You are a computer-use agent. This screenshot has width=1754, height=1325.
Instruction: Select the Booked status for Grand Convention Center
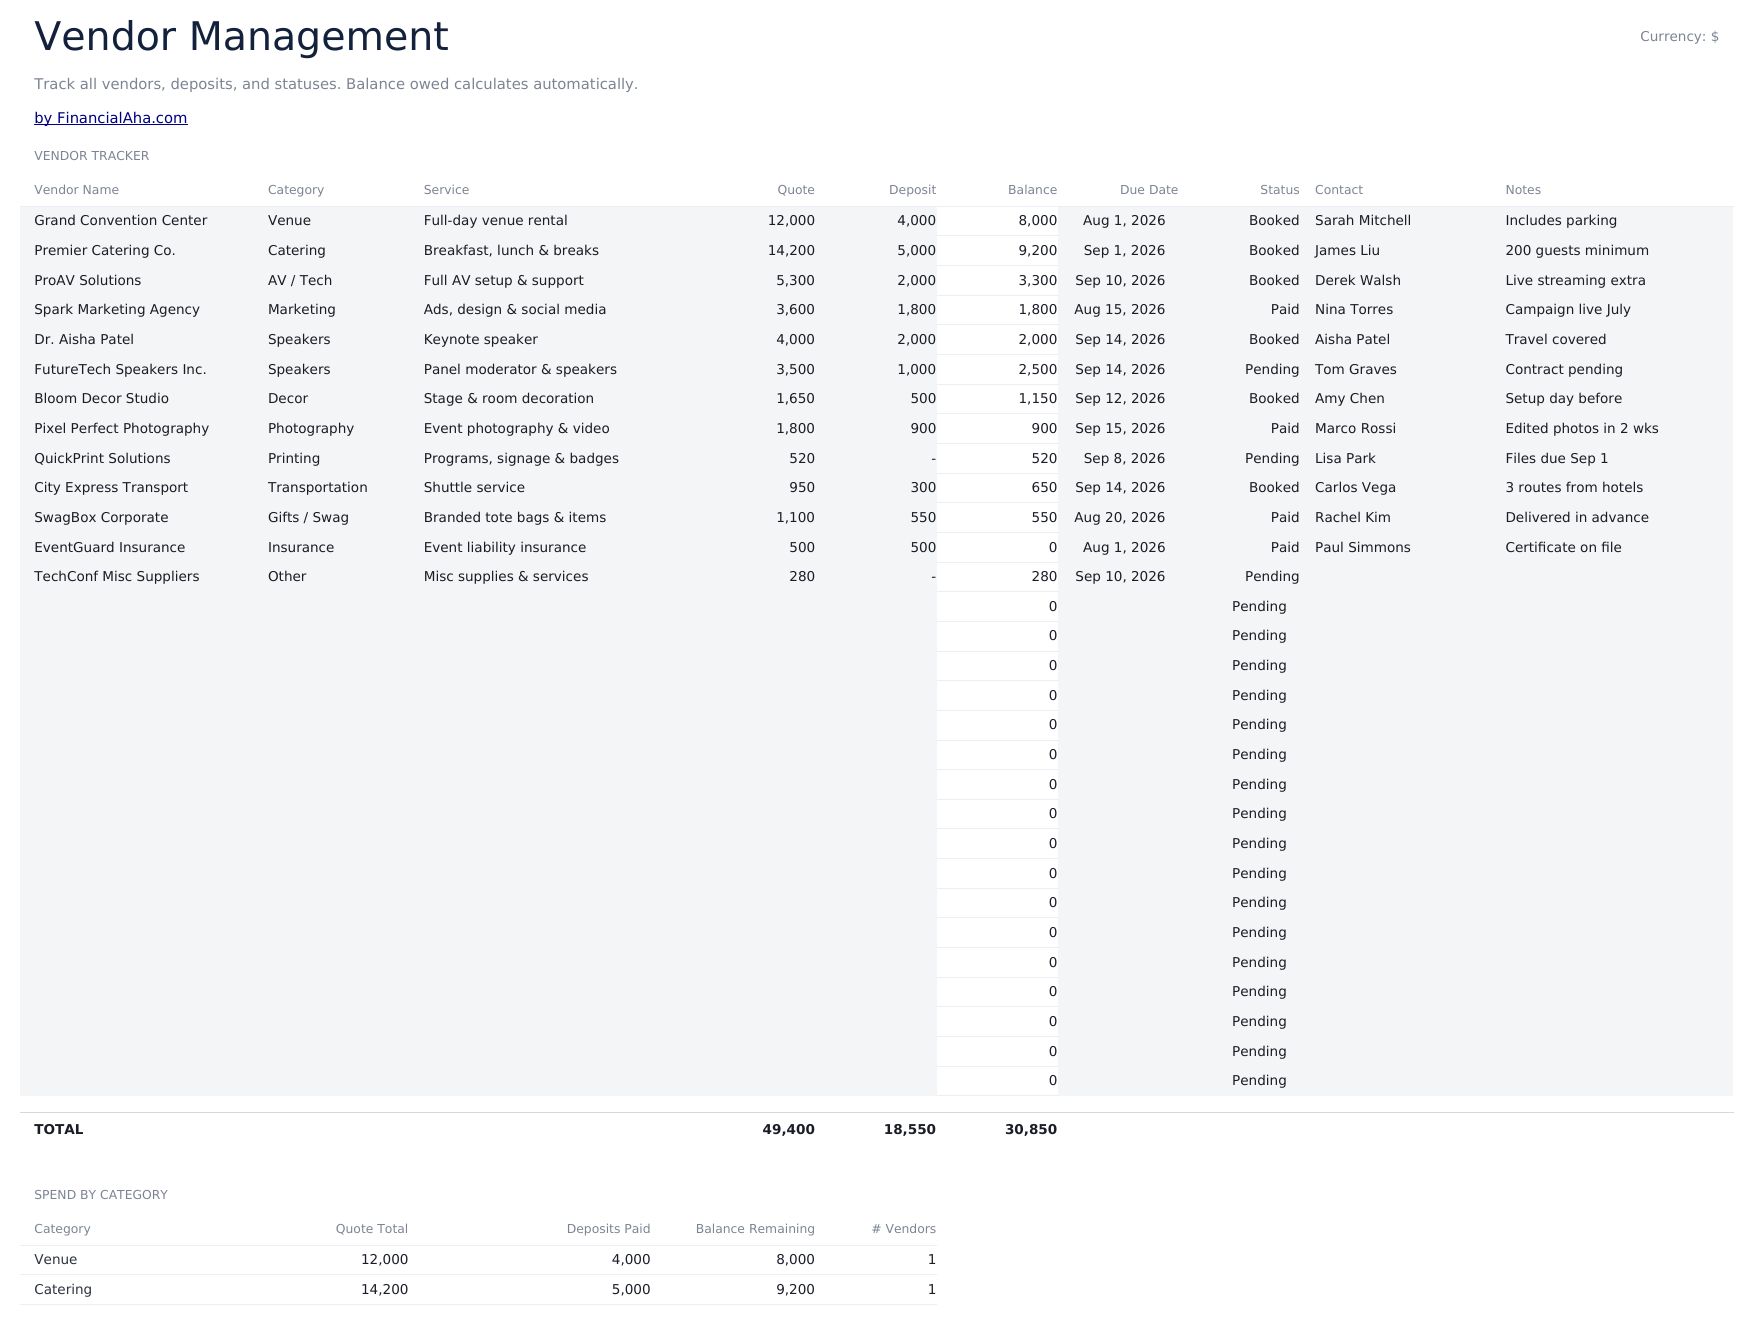point(1274,221)
